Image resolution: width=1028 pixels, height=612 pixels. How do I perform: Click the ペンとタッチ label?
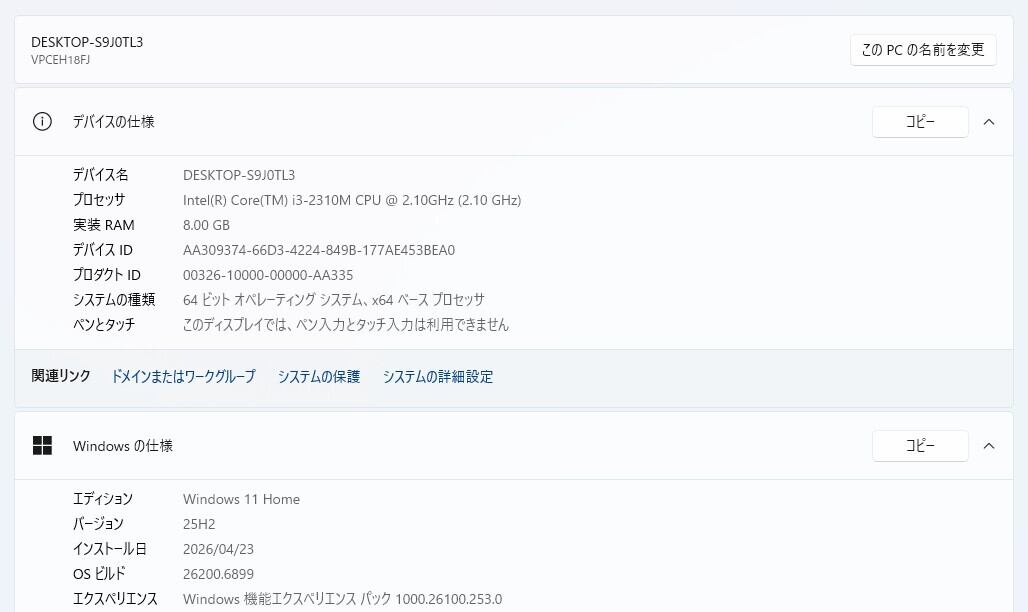[x=104, y=325]
